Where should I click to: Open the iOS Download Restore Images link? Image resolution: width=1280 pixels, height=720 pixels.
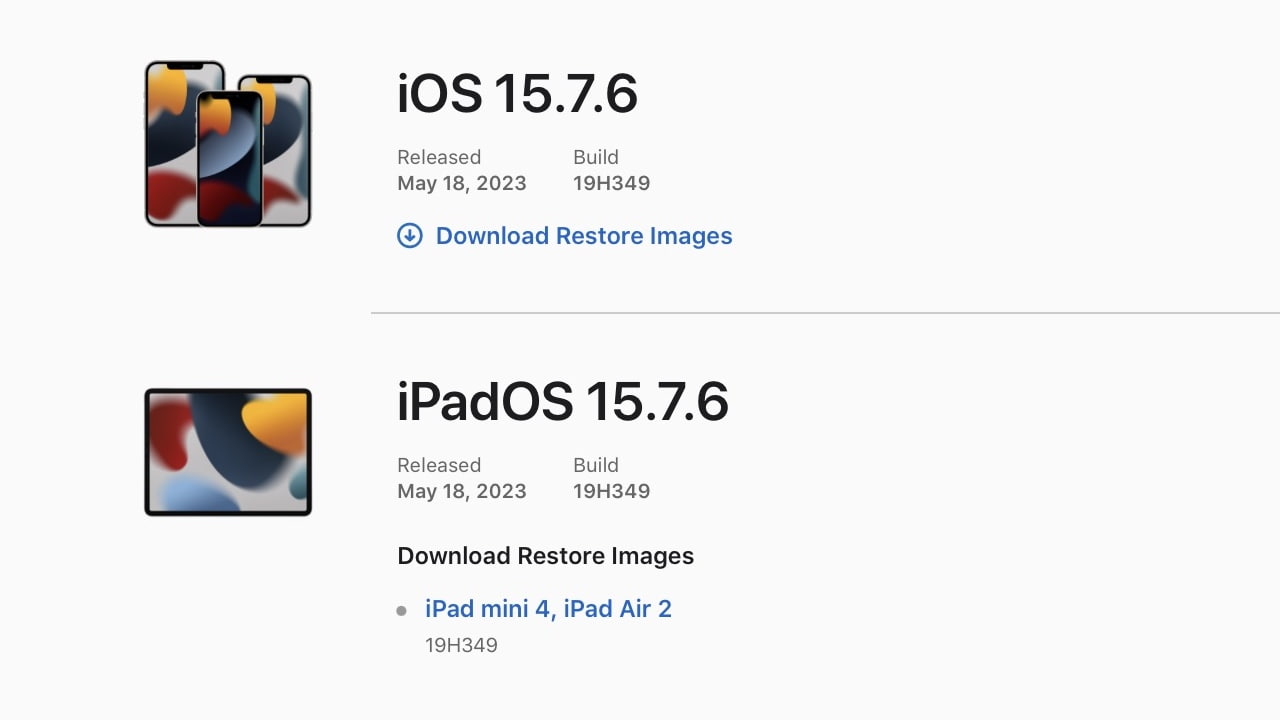point(584,236)
